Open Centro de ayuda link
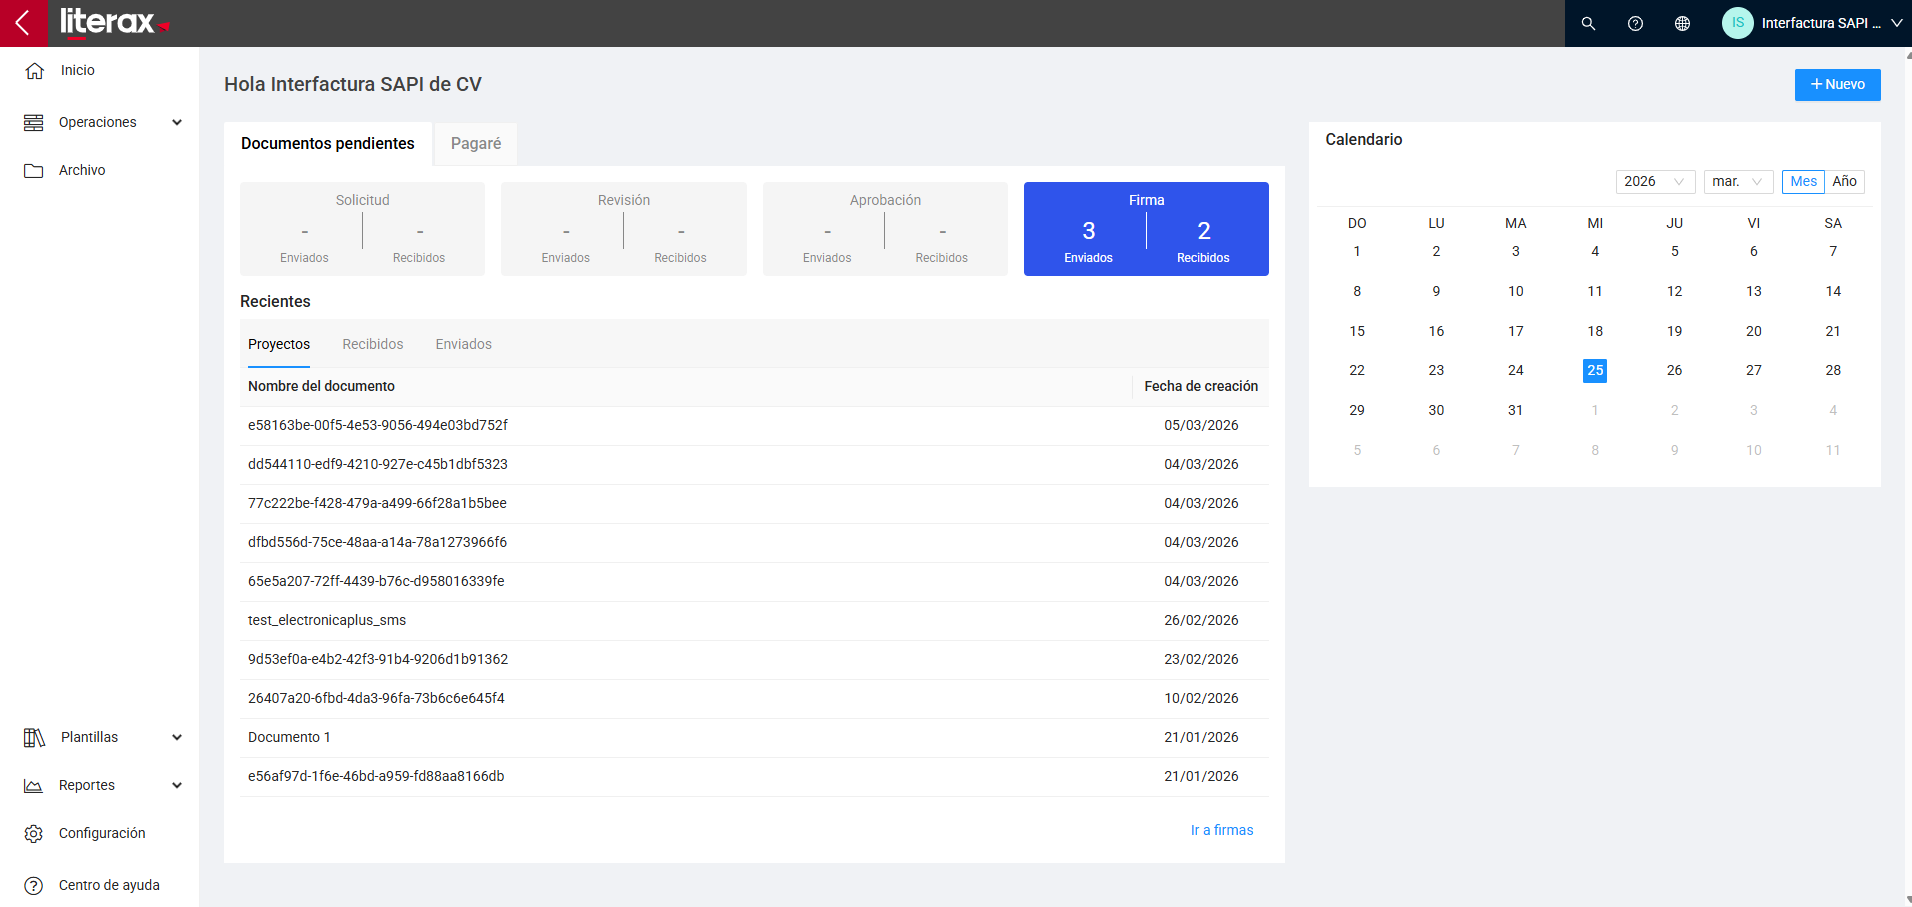This screenshot has width=1912, height=907. 109,885
